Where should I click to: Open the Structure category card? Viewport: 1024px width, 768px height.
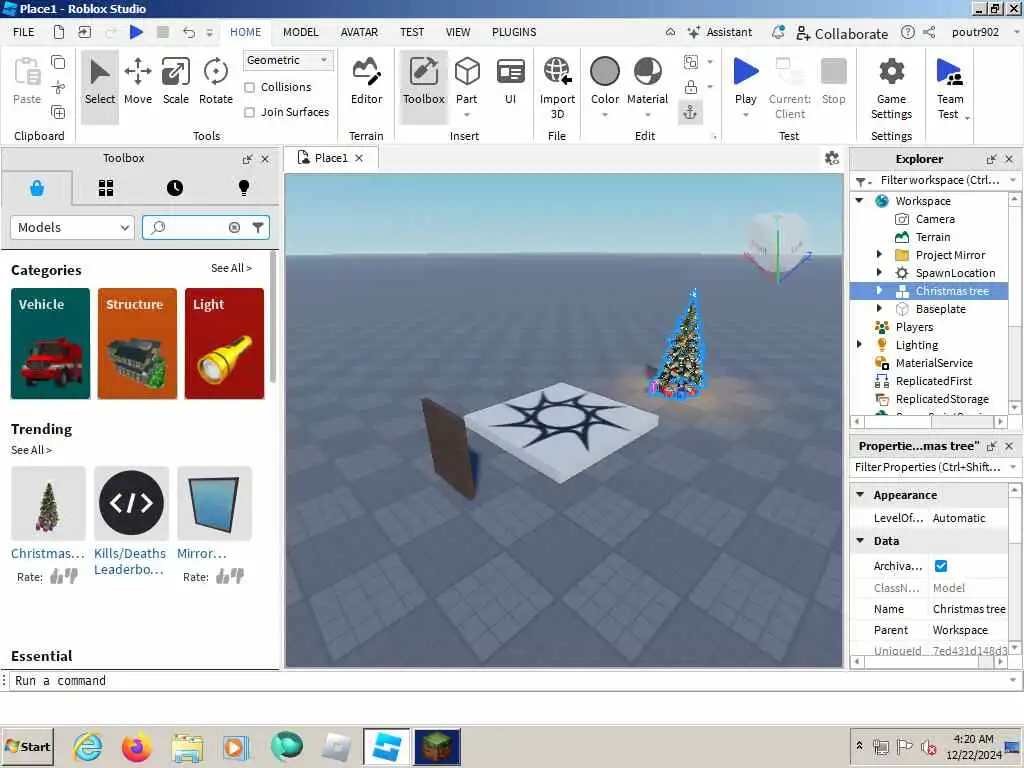click(x=137, y=344)
